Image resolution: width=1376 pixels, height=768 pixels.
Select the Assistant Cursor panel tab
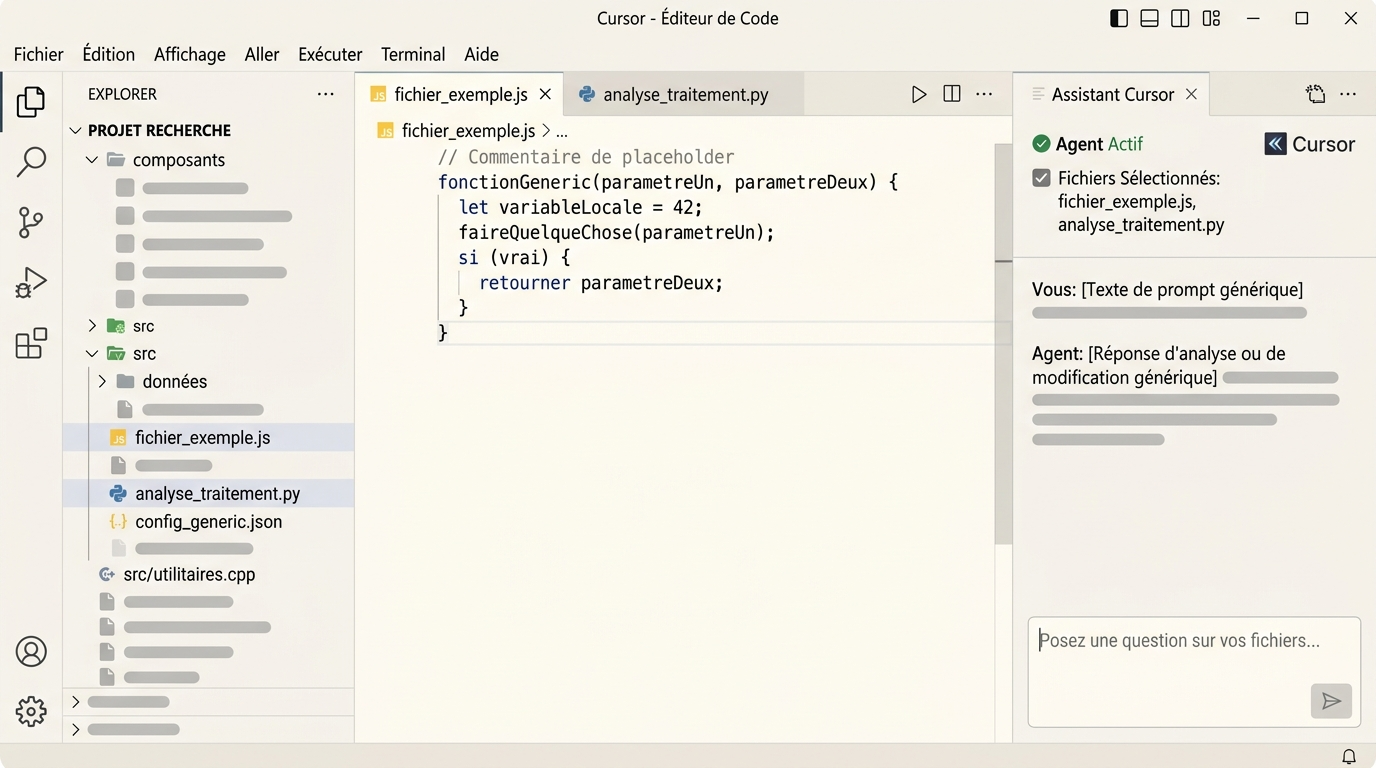click(1112, 94)
